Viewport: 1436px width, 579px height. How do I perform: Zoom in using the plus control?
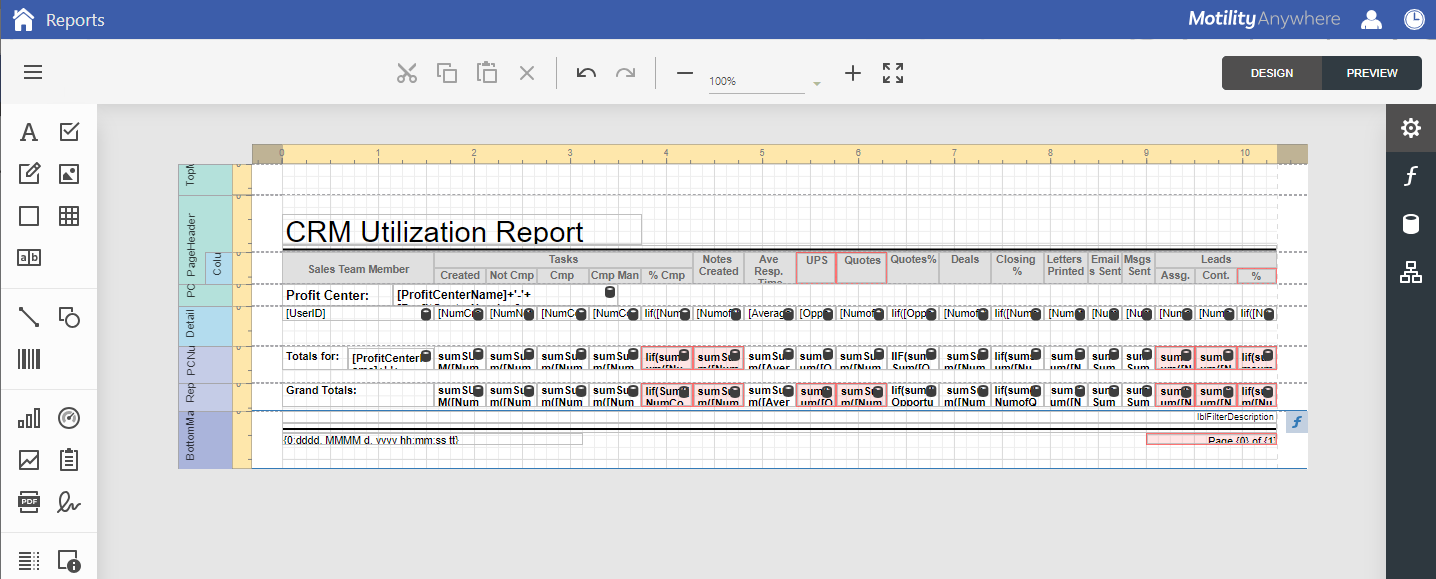853,72
